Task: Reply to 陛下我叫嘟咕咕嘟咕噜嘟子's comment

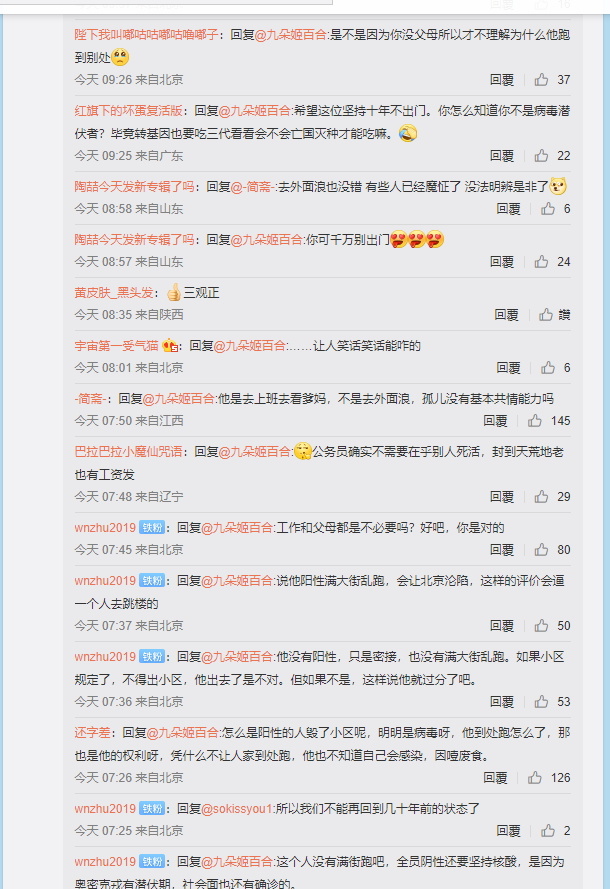Action: [x=502, y=79]
